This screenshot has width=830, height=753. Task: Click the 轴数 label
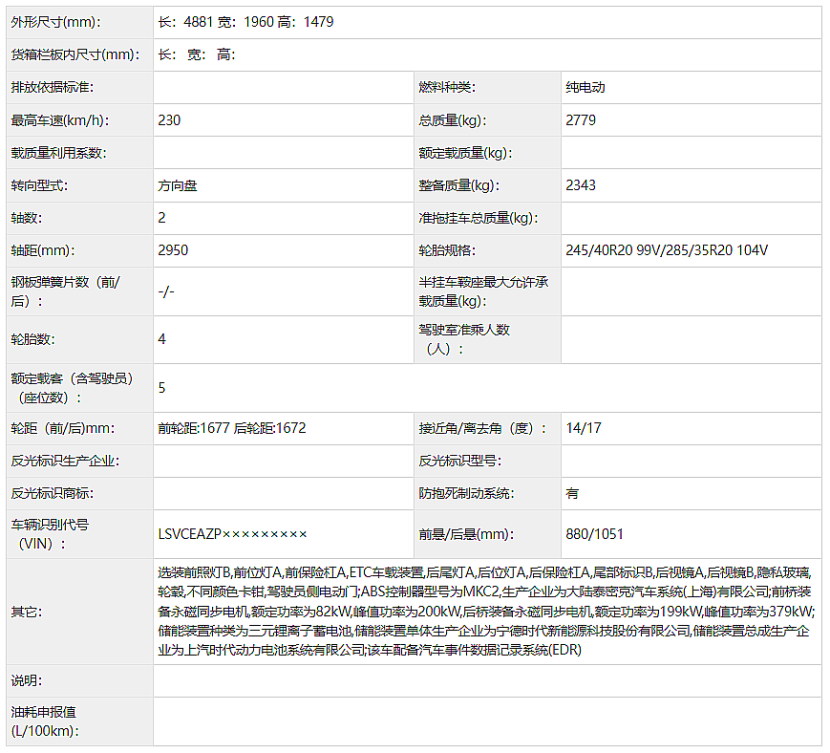(x=26, y=218)
